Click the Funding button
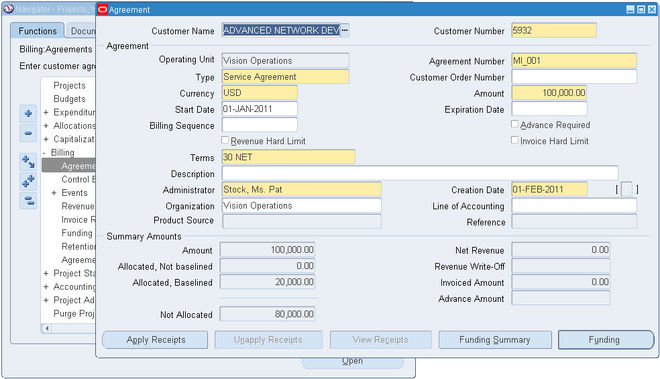 point(606,340)
